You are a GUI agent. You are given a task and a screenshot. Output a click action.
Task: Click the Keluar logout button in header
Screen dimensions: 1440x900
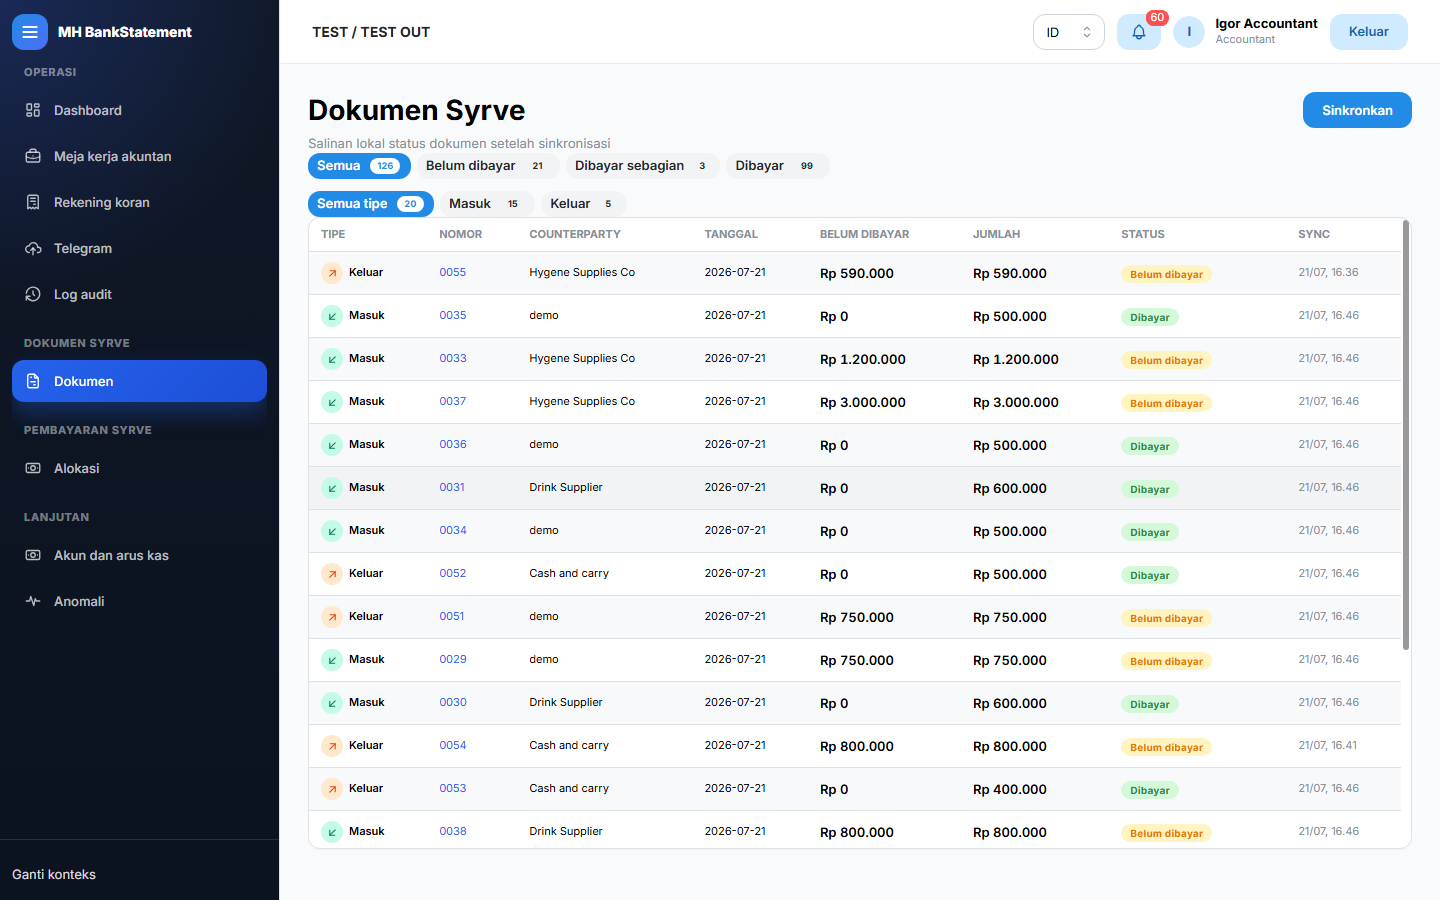pyautogui.click(x=1368, y=32)
